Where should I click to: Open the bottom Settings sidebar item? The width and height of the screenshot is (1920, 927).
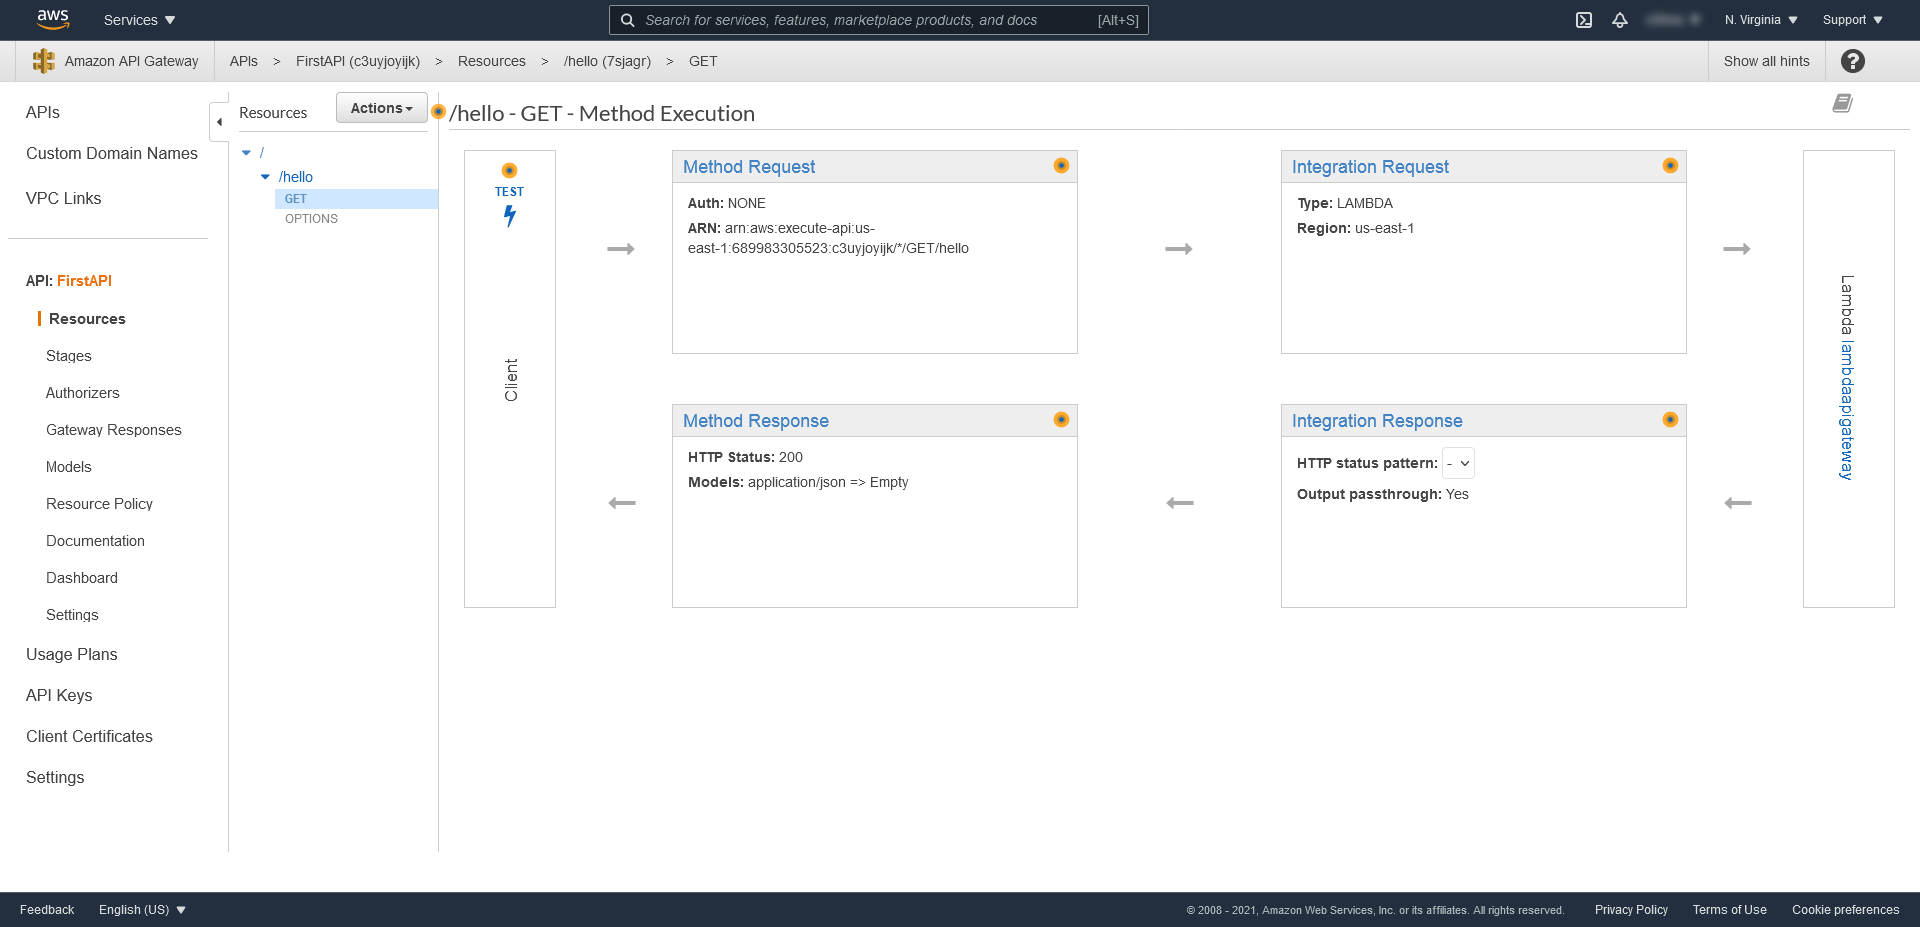(55, 777)
